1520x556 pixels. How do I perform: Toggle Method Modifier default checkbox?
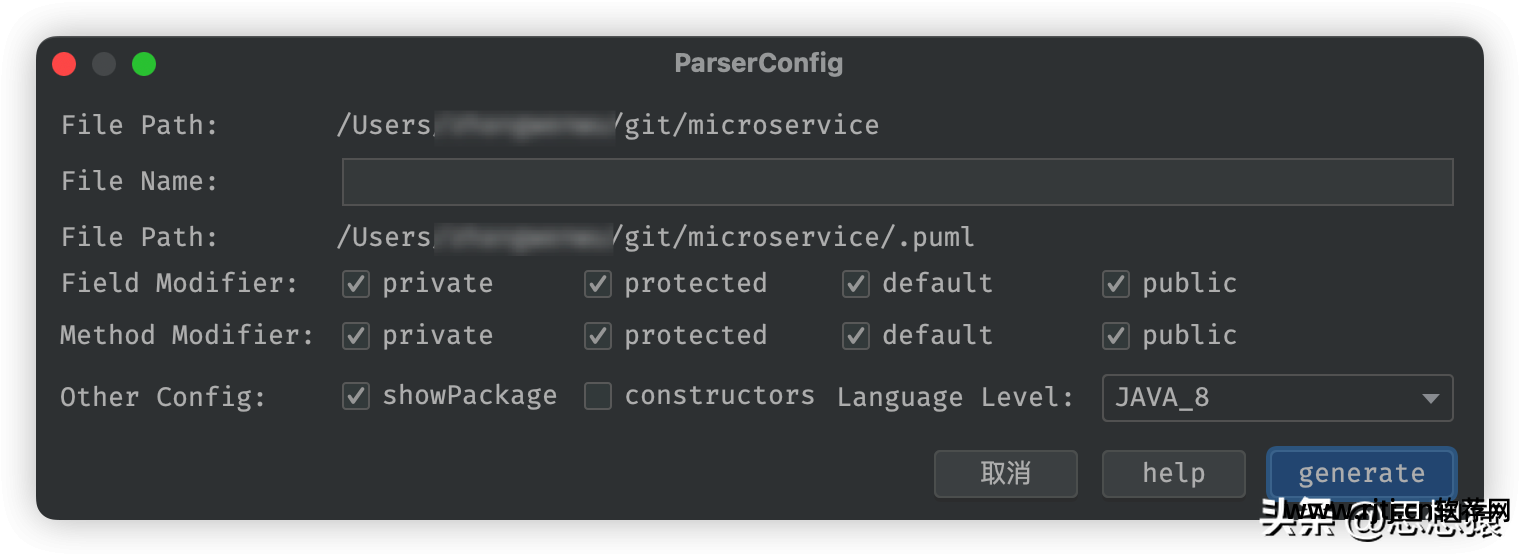(x=856, y=336)
